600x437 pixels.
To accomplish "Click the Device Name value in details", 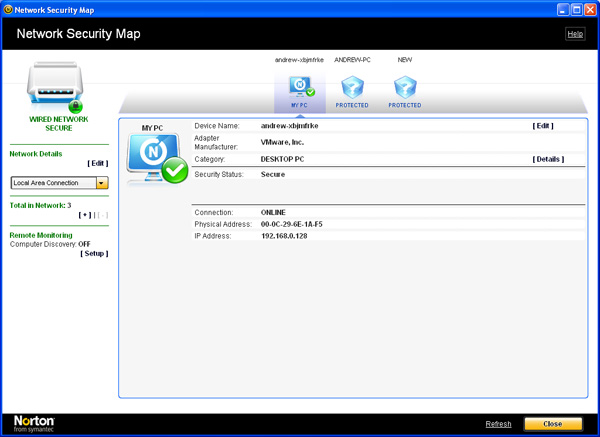I will click(x=290, y=126).
